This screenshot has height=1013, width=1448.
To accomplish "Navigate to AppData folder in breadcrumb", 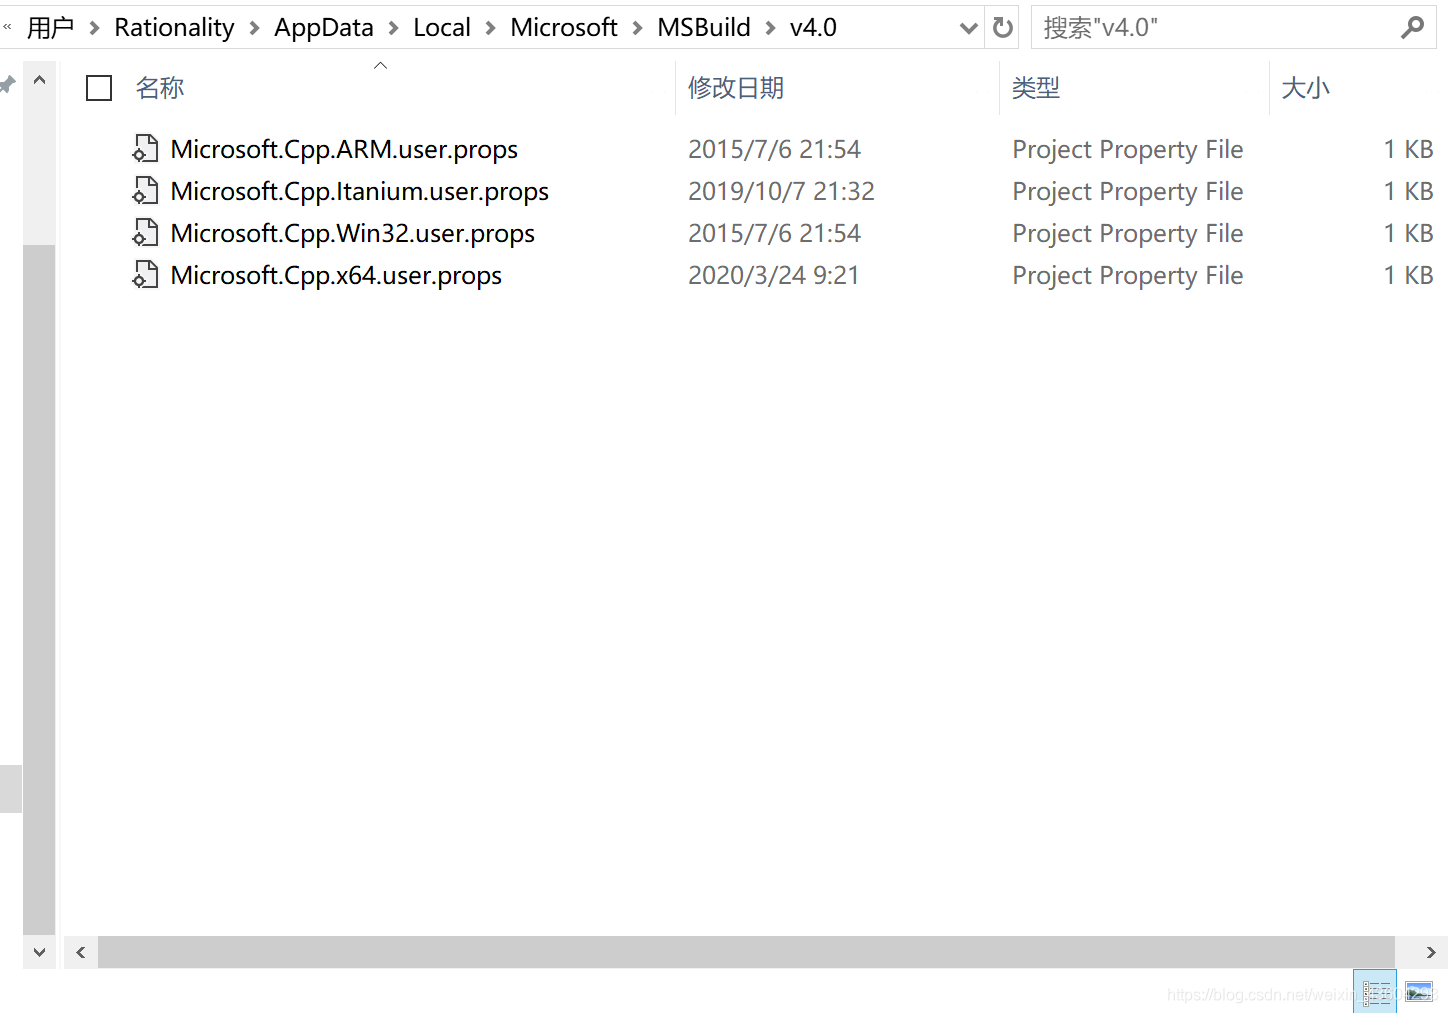I will click(324, 28).
